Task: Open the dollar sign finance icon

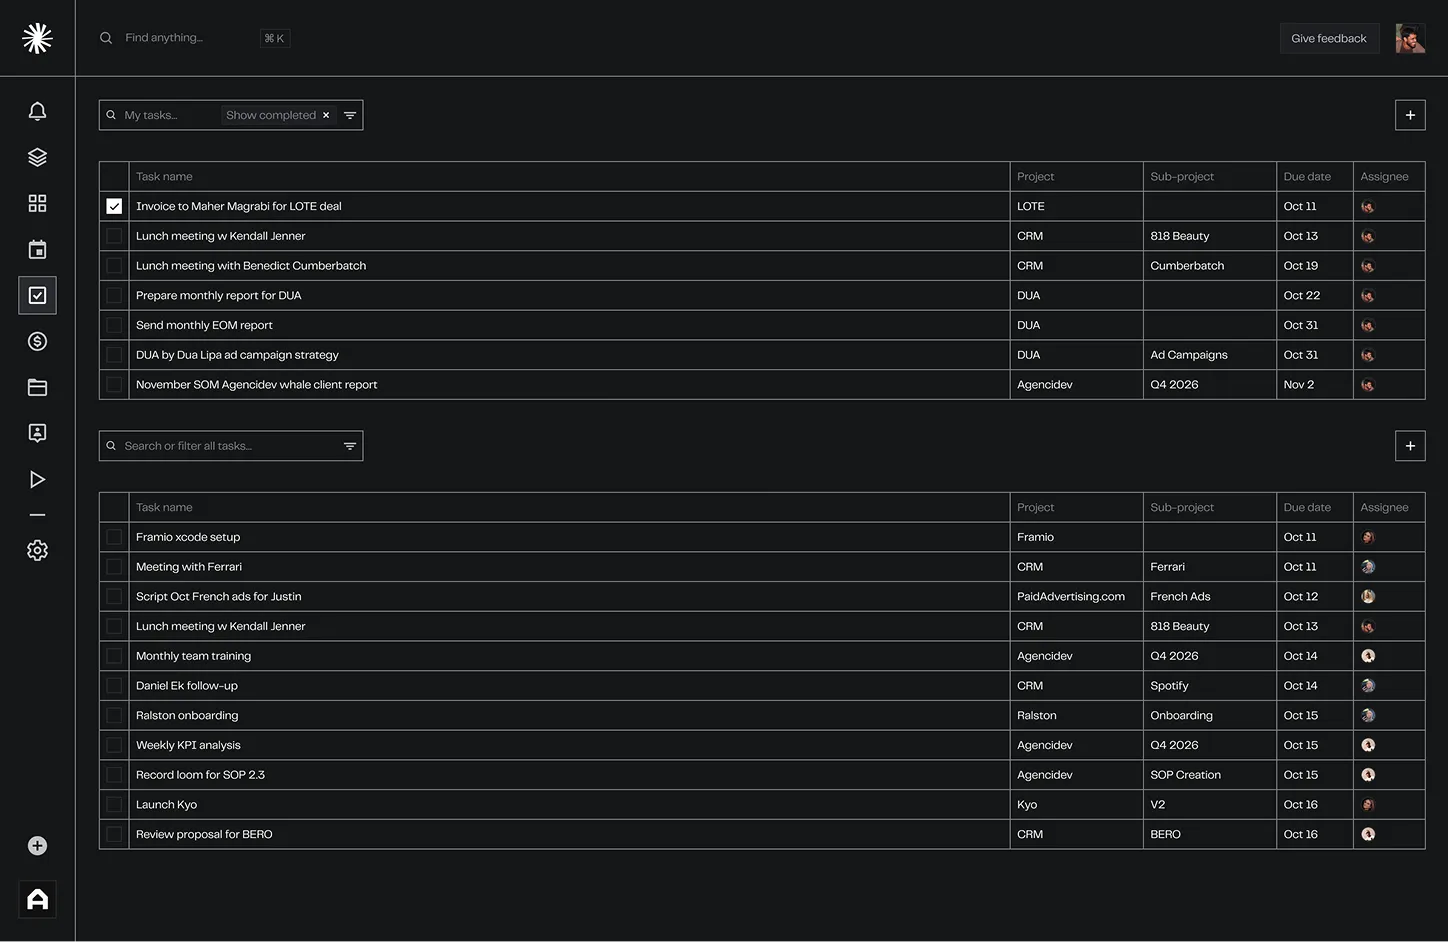Action: pos(37,341)
